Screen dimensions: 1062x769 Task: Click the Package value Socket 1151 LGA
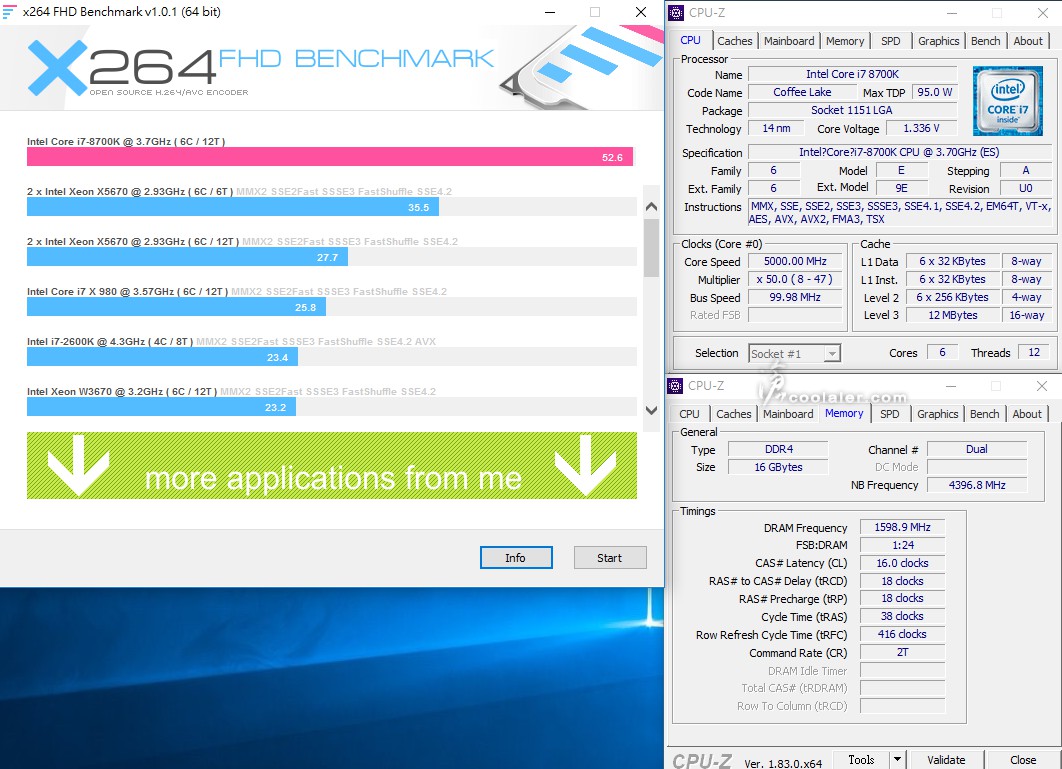click(852, 110)
